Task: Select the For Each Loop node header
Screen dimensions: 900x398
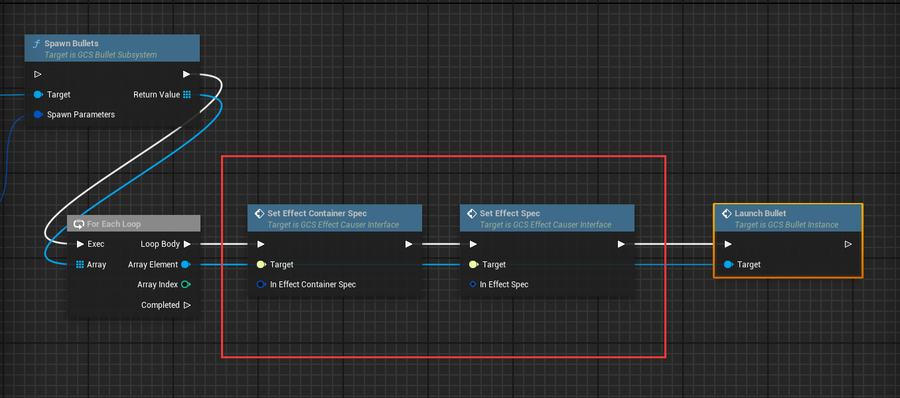Action: (134, 223)
